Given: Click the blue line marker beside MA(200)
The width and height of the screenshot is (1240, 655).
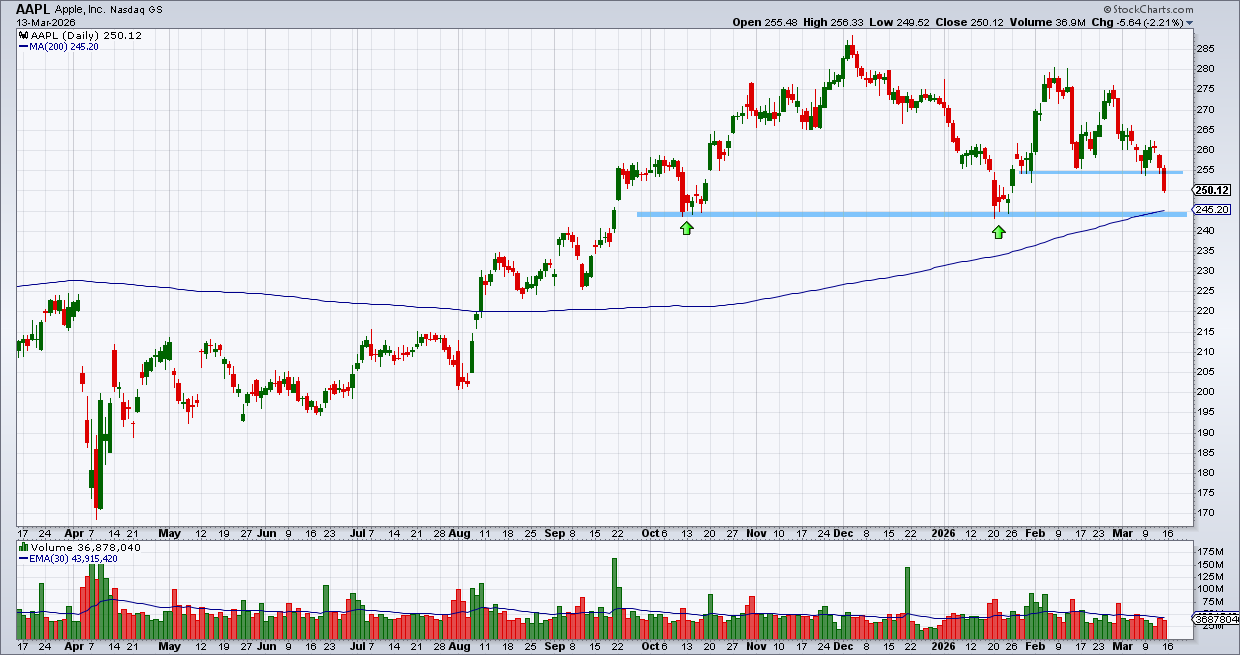Looking at the screenshot, I should pyautogui.click(x=22, y=45).
